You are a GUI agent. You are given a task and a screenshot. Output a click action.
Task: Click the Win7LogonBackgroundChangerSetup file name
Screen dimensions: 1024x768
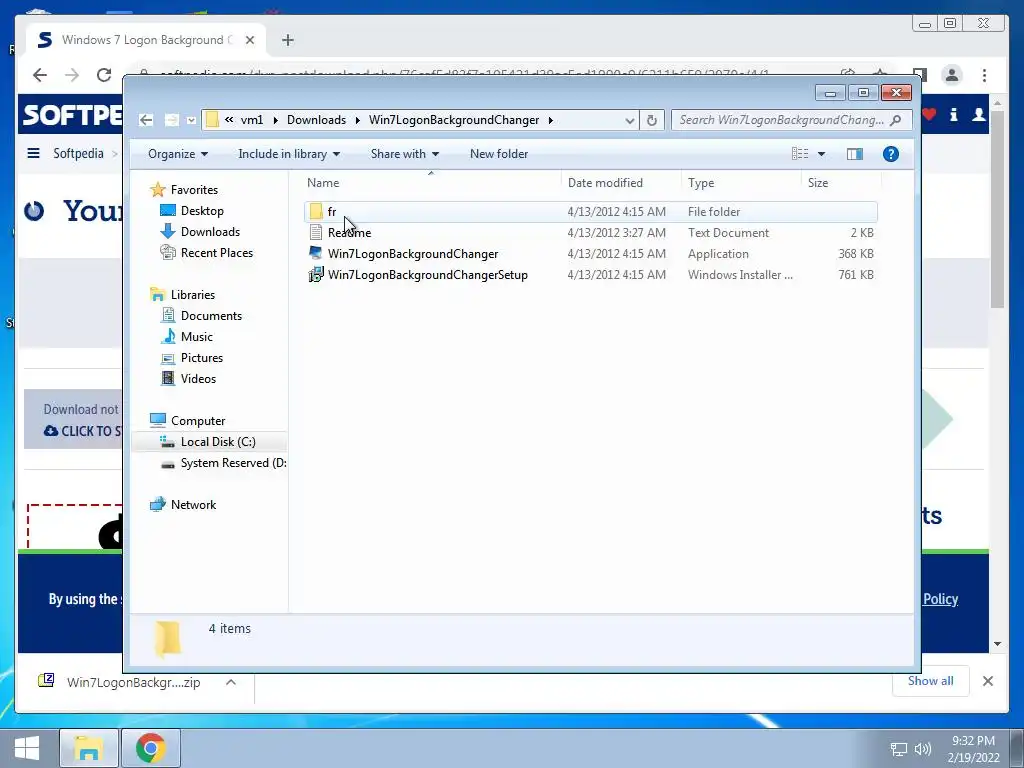click(428, 275)
